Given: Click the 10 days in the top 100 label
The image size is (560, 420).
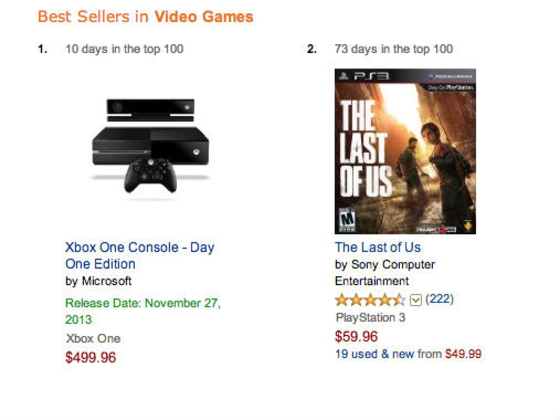Looking at the screenshot, I should (x=124, y=49).
